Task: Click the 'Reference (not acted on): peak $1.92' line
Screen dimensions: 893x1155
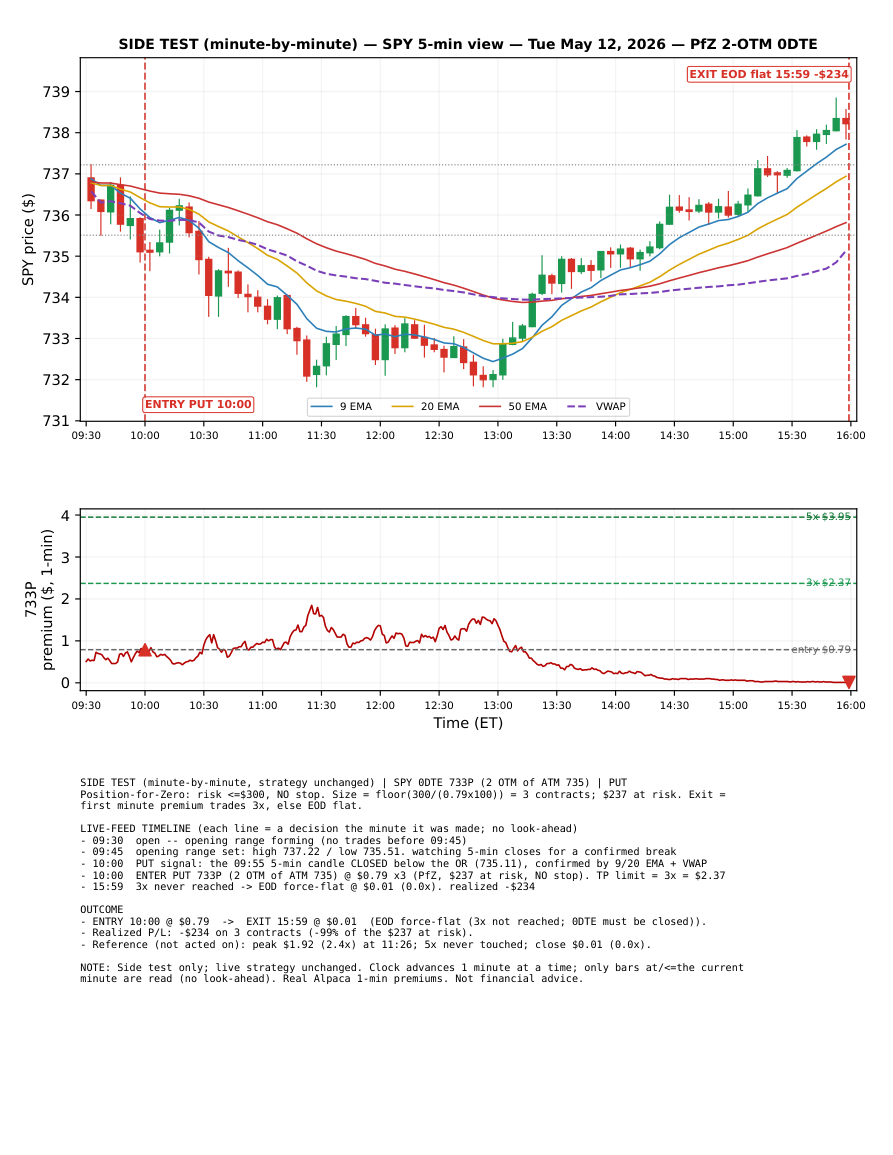Action: point(365,944)
